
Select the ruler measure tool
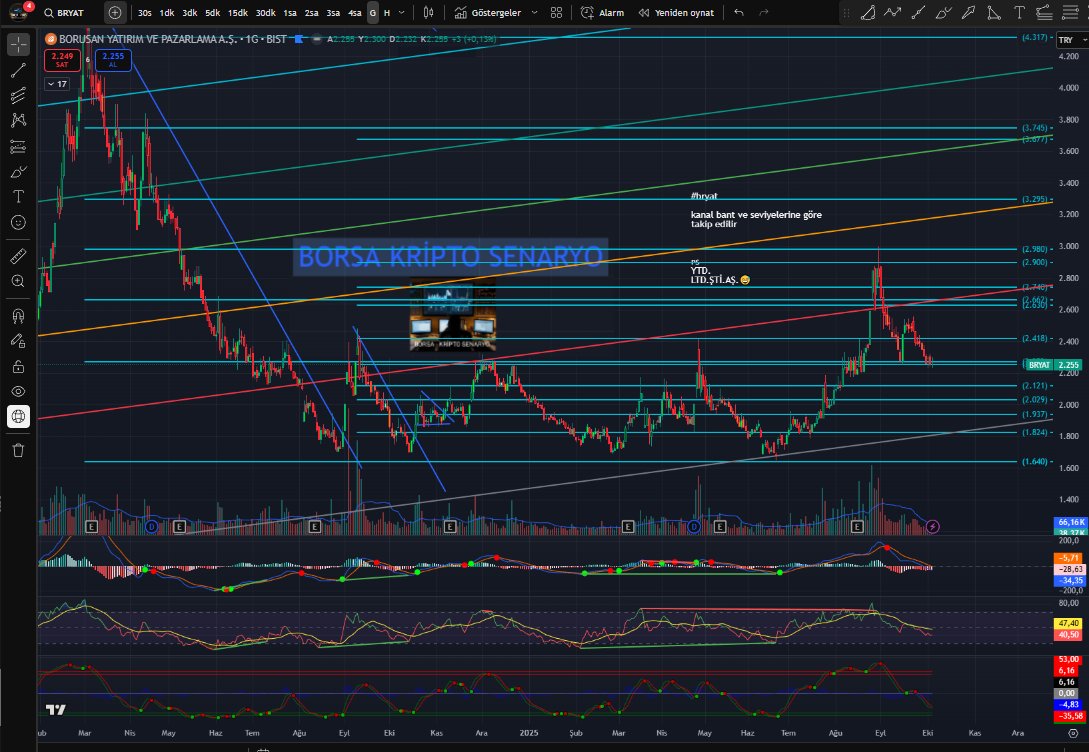18,256
